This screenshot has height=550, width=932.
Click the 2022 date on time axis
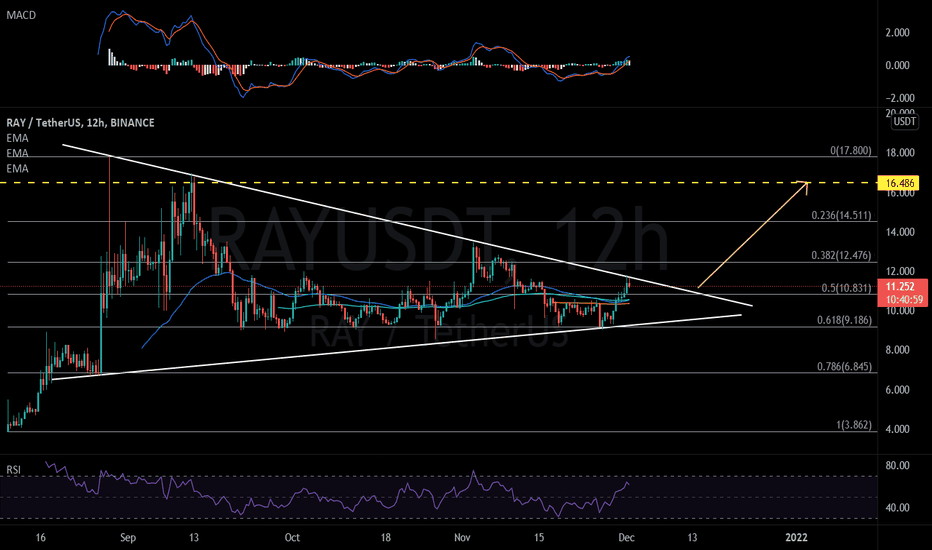tap(796, 538)
